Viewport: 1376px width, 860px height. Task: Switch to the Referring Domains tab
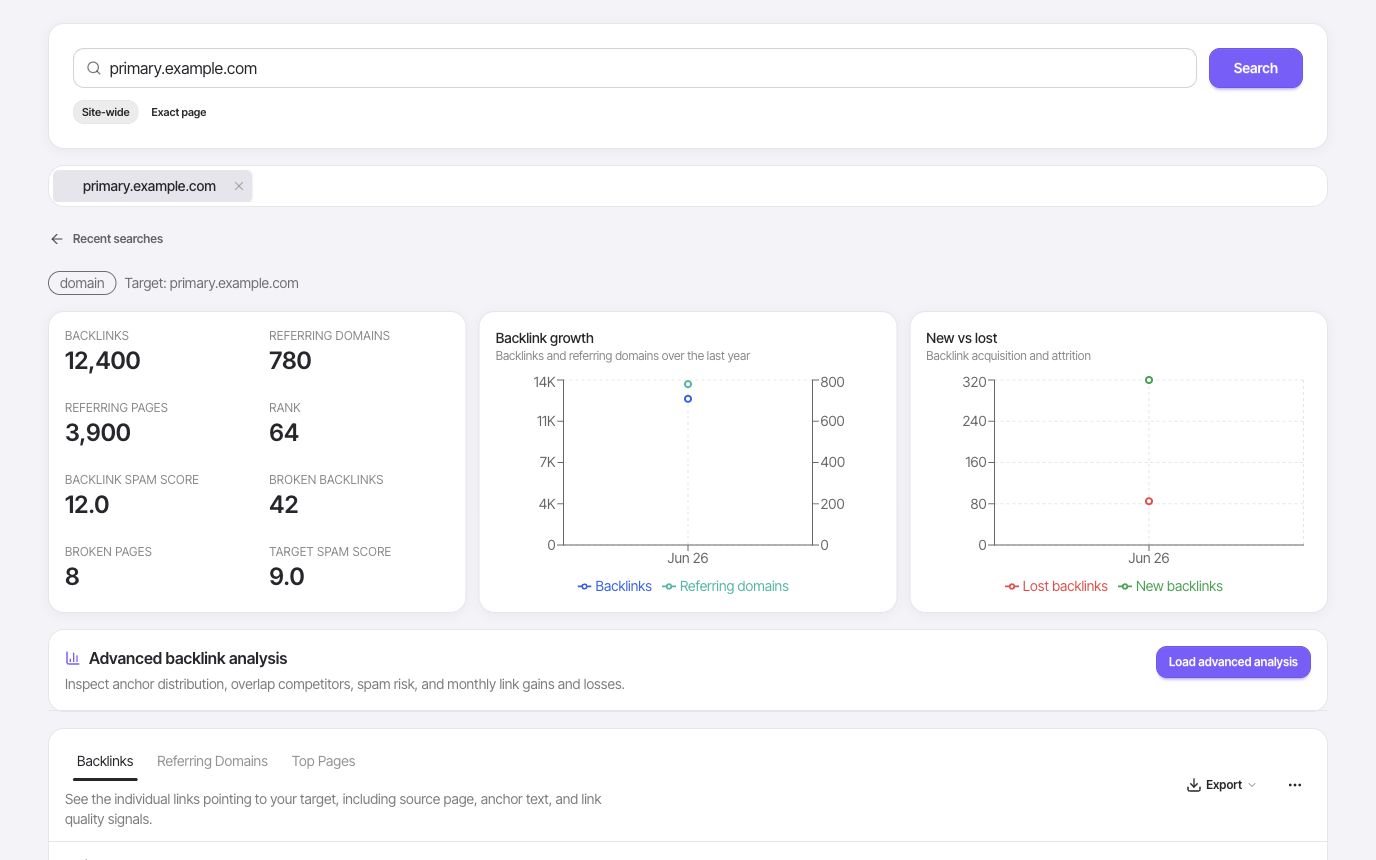click(212, 761)
